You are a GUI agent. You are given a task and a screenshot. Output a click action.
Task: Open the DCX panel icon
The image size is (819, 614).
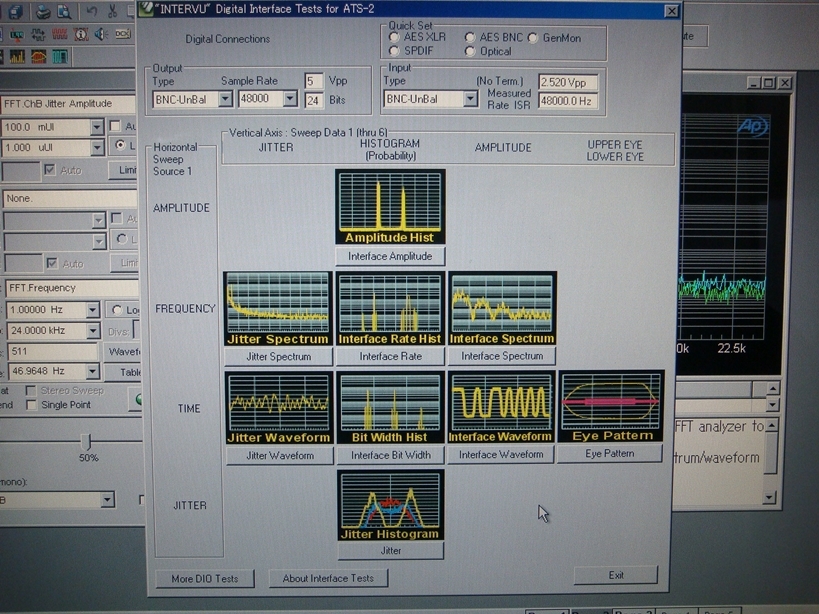pyautogui.click(x=123, y=34)
